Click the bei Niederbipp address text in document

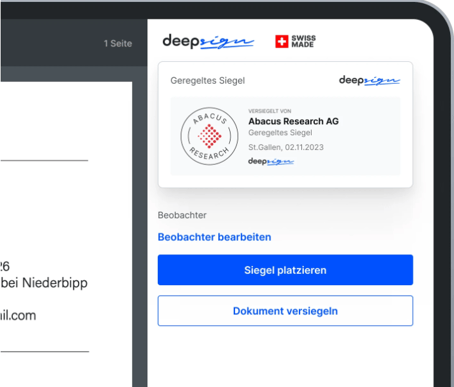(x=44, y=283)
